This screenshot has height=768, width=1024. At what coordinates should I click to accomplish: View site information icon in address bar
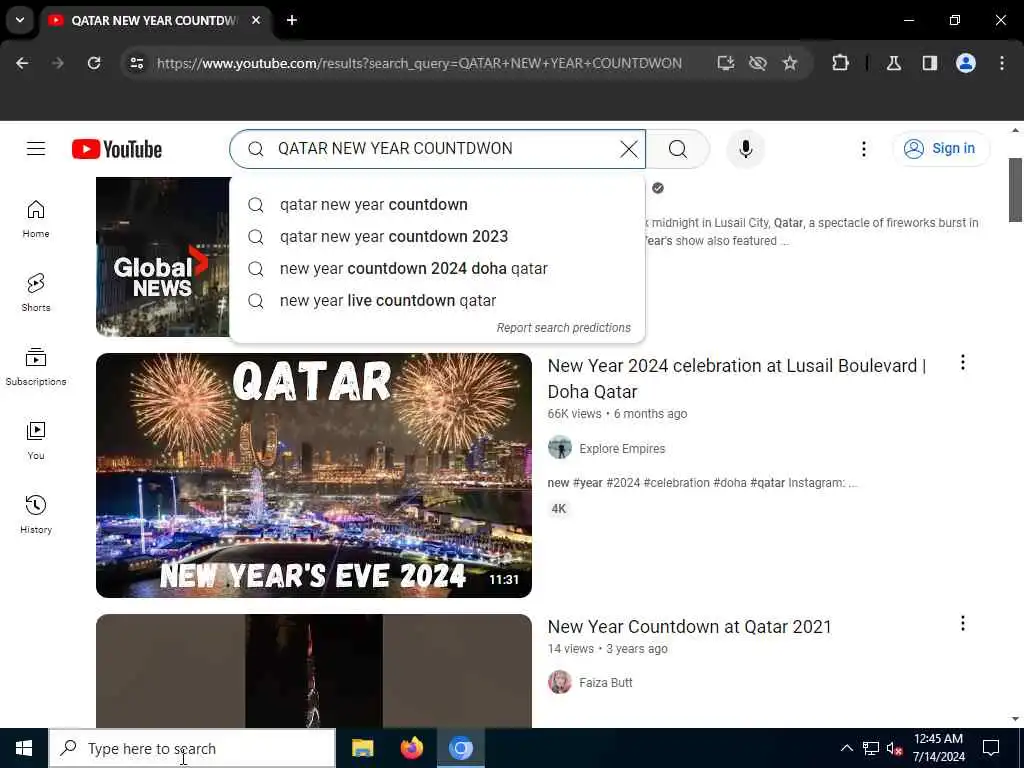point(136,63)
